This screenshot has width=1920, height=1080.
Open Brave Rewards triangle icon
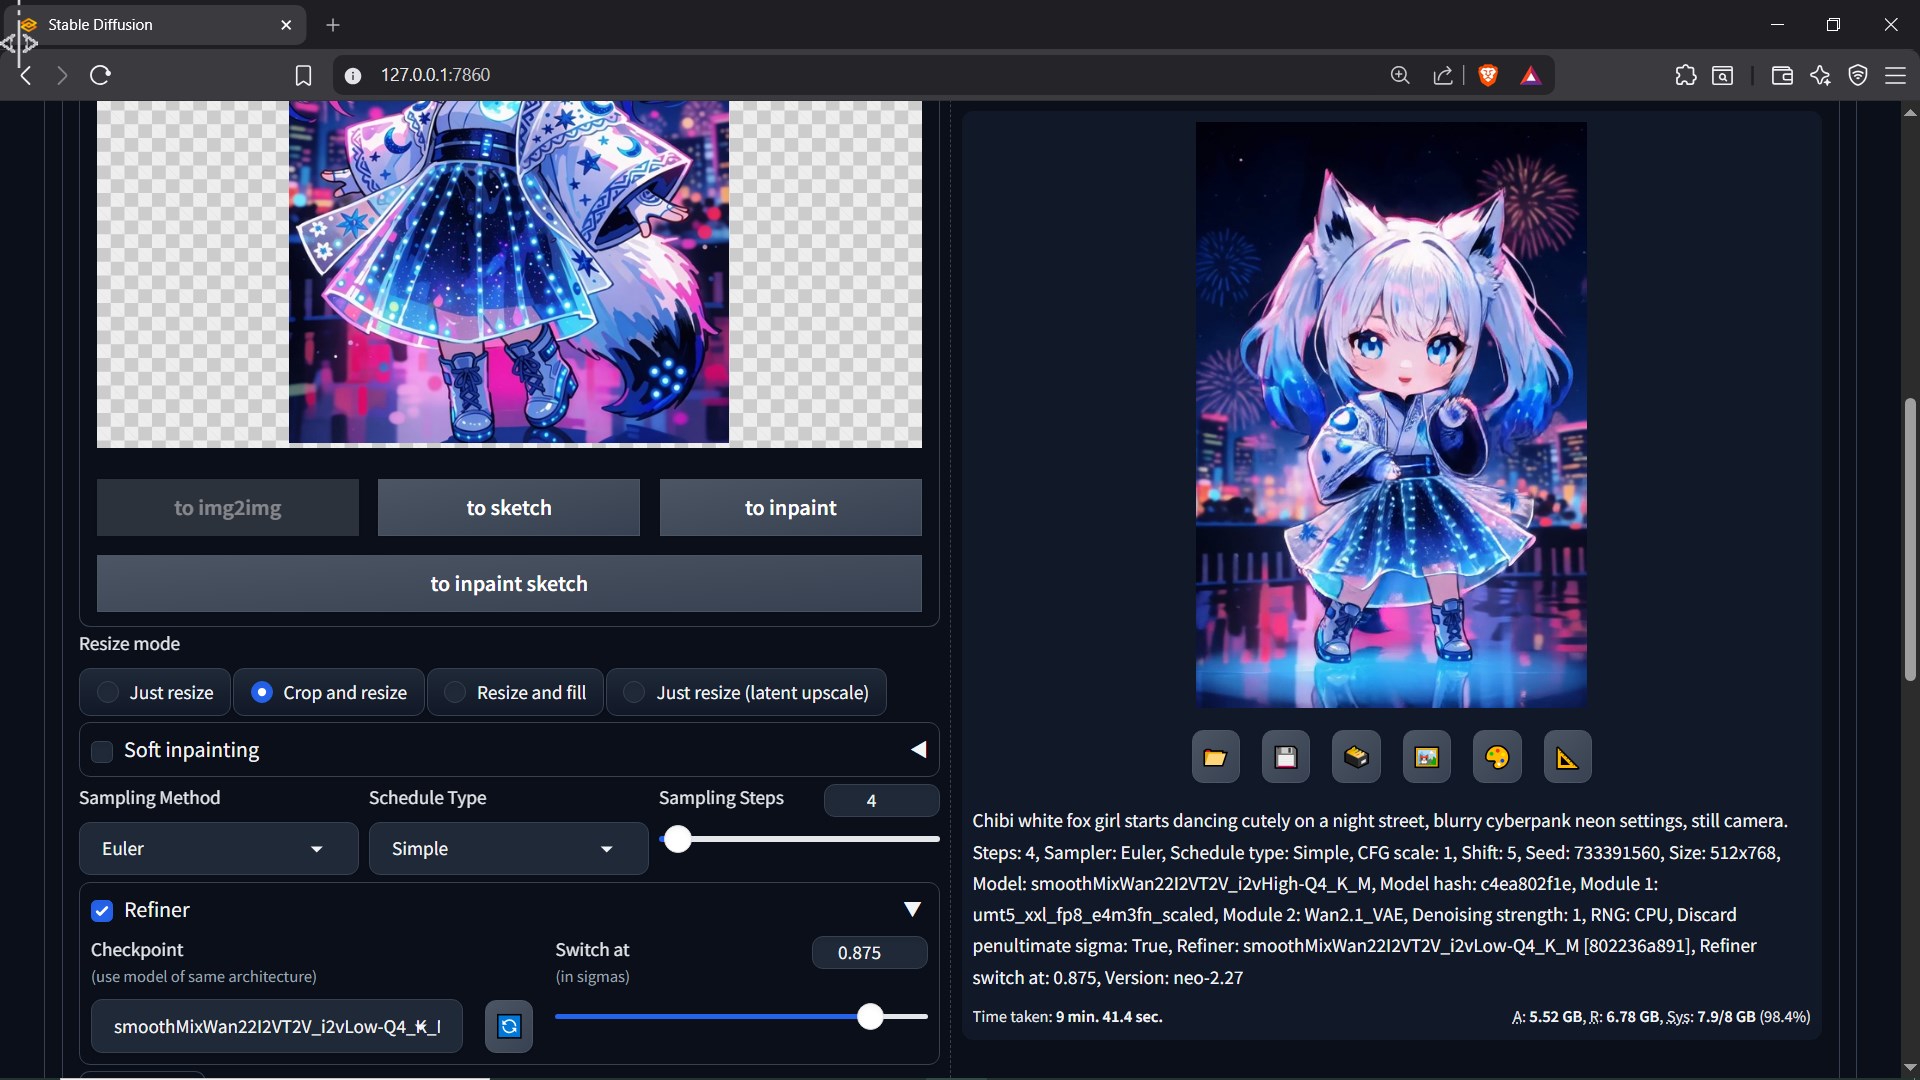pyautogui.click(x=1530, y=75)
